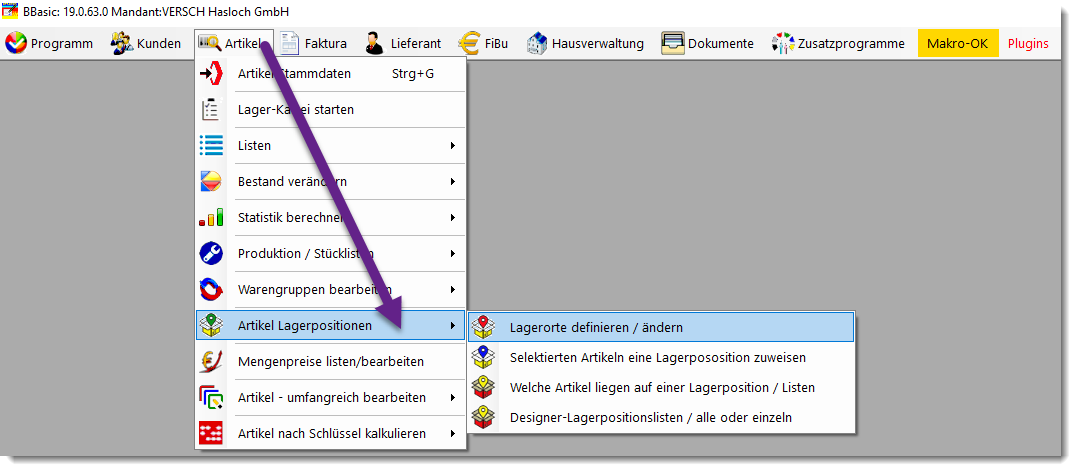This screenshot has width=1076, height=471.
Task: Click the red Schlüssel kalkulieren icon
Action: [x=211, y=433]
